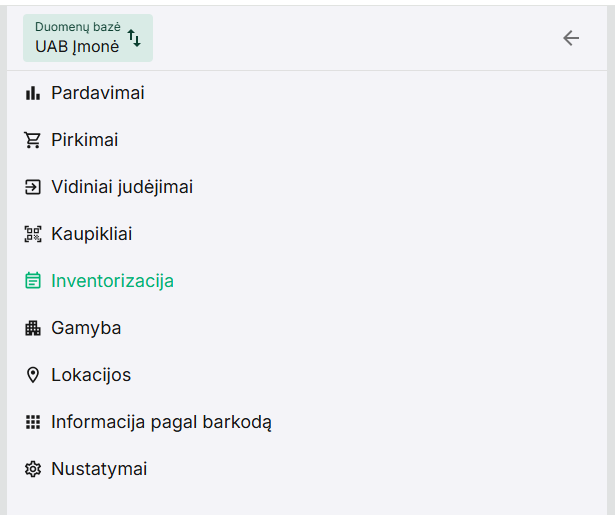Open Informacija pagal barkodą

(161, 423)
